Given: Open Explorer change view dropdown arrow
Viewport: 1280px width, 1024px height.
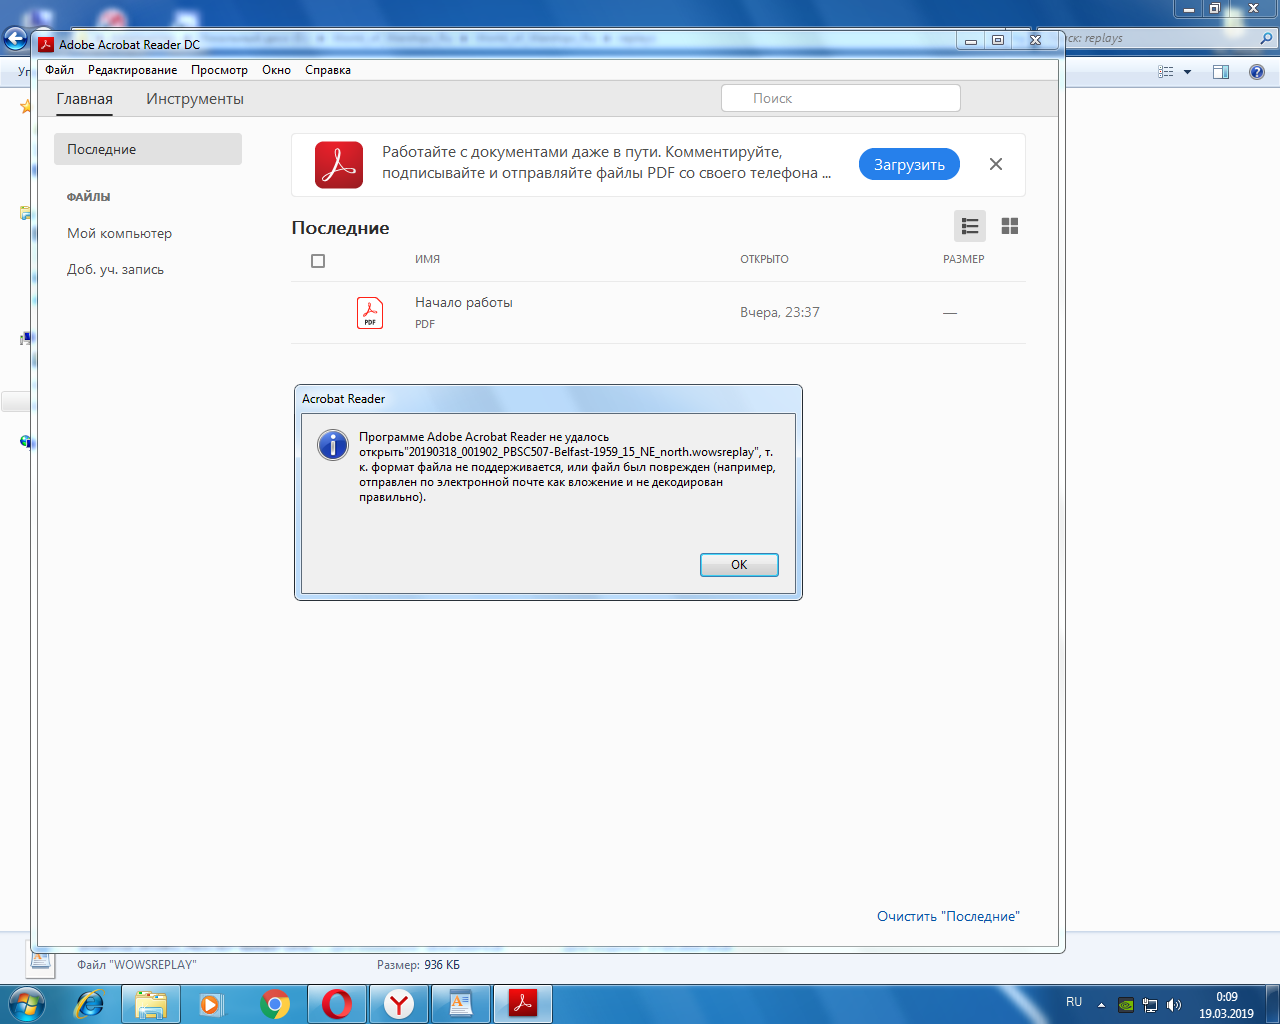Looking at the screenshot, I should (x=1188, y=72).
